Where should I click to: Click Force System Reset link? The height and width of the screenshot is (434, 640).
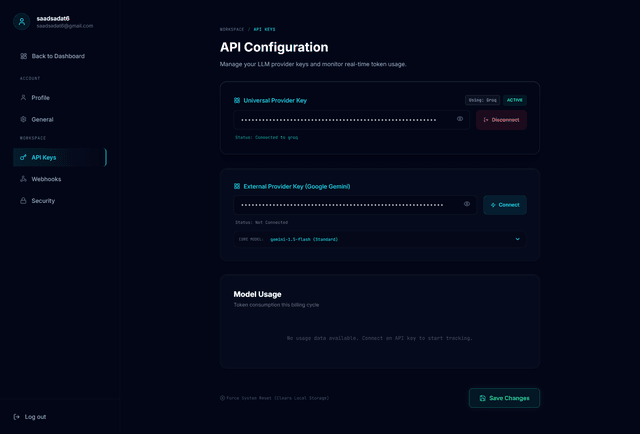coord(276,398)
